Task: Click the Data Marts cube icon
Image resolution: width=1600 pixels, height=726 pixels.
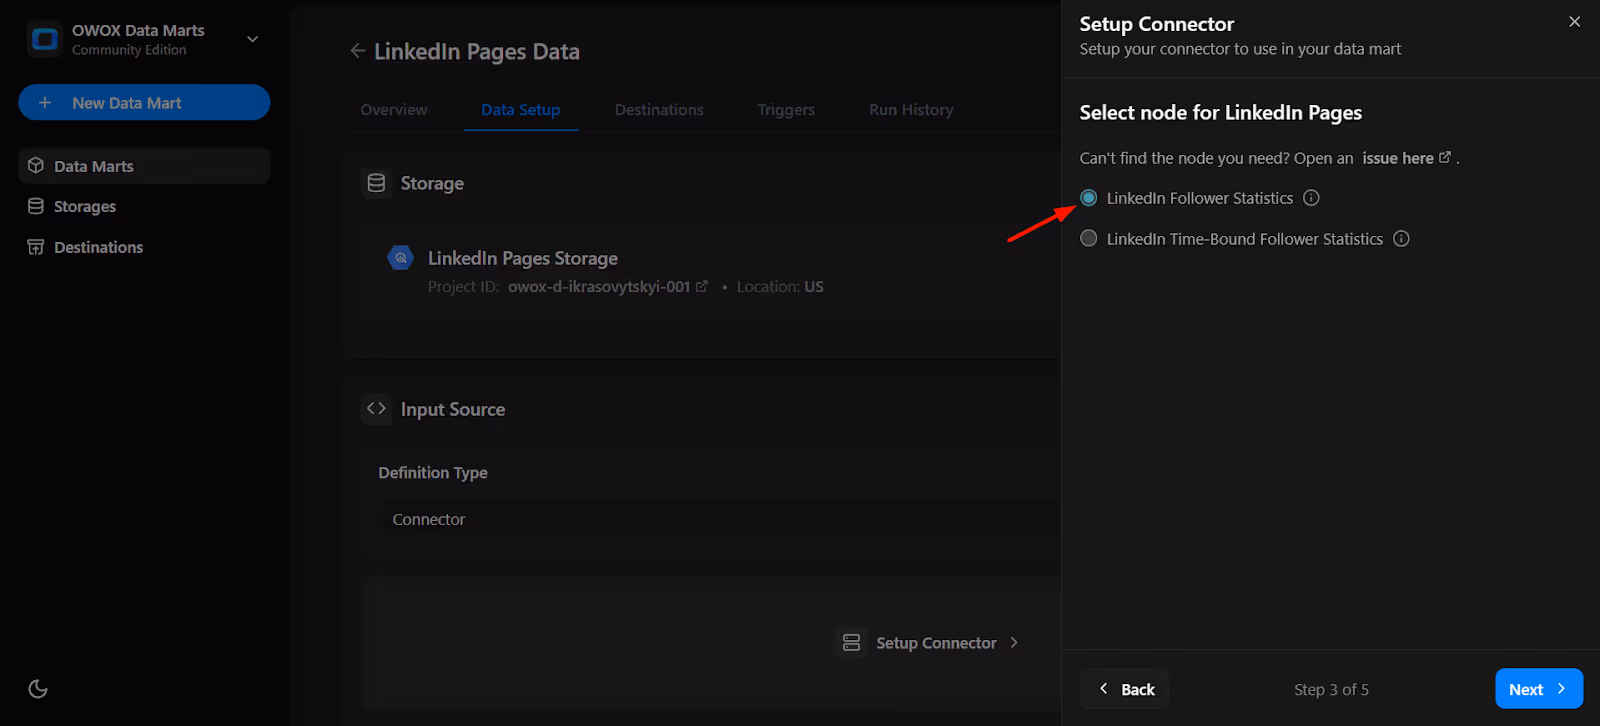Action: pyautogui.click(x=36, y=166)
